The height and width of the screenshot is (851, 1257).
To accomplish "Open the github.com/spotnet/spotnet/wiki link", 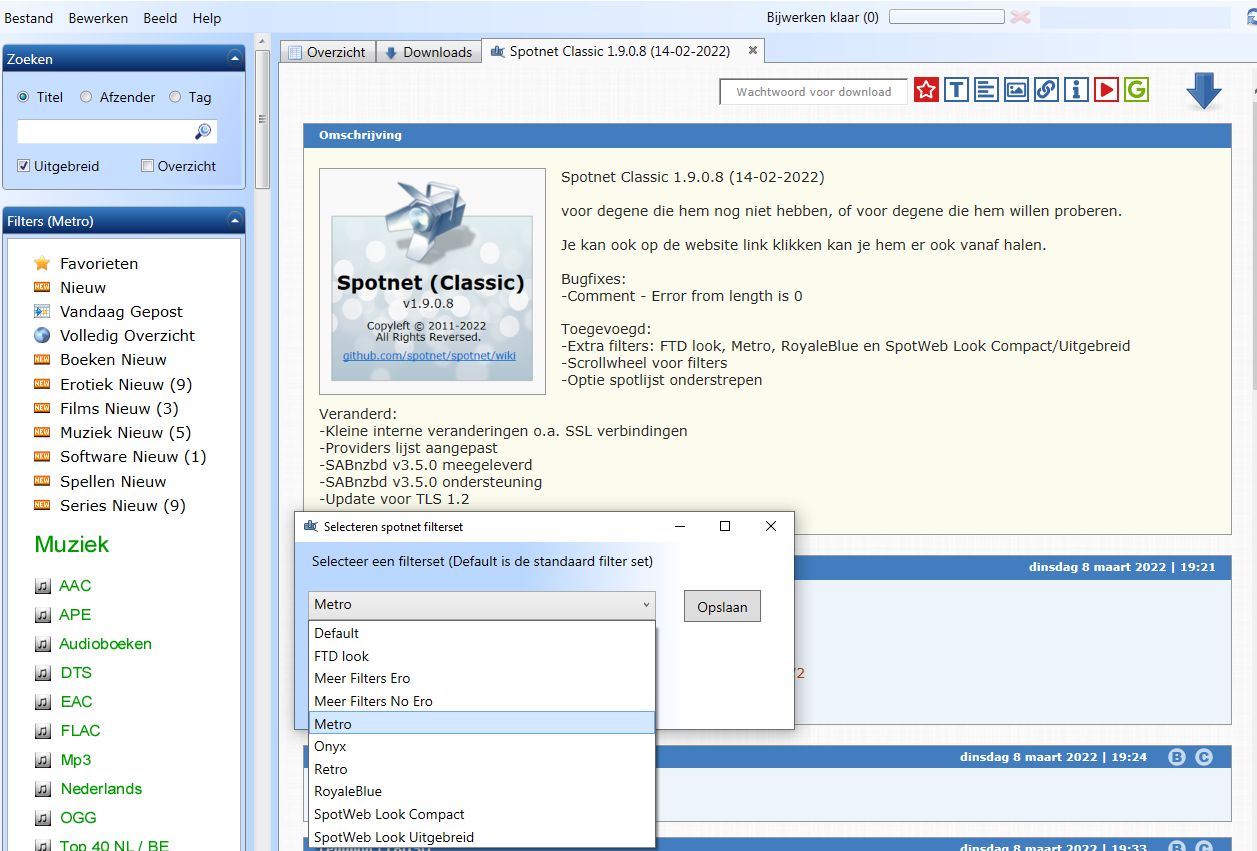I will pos(429,355).
